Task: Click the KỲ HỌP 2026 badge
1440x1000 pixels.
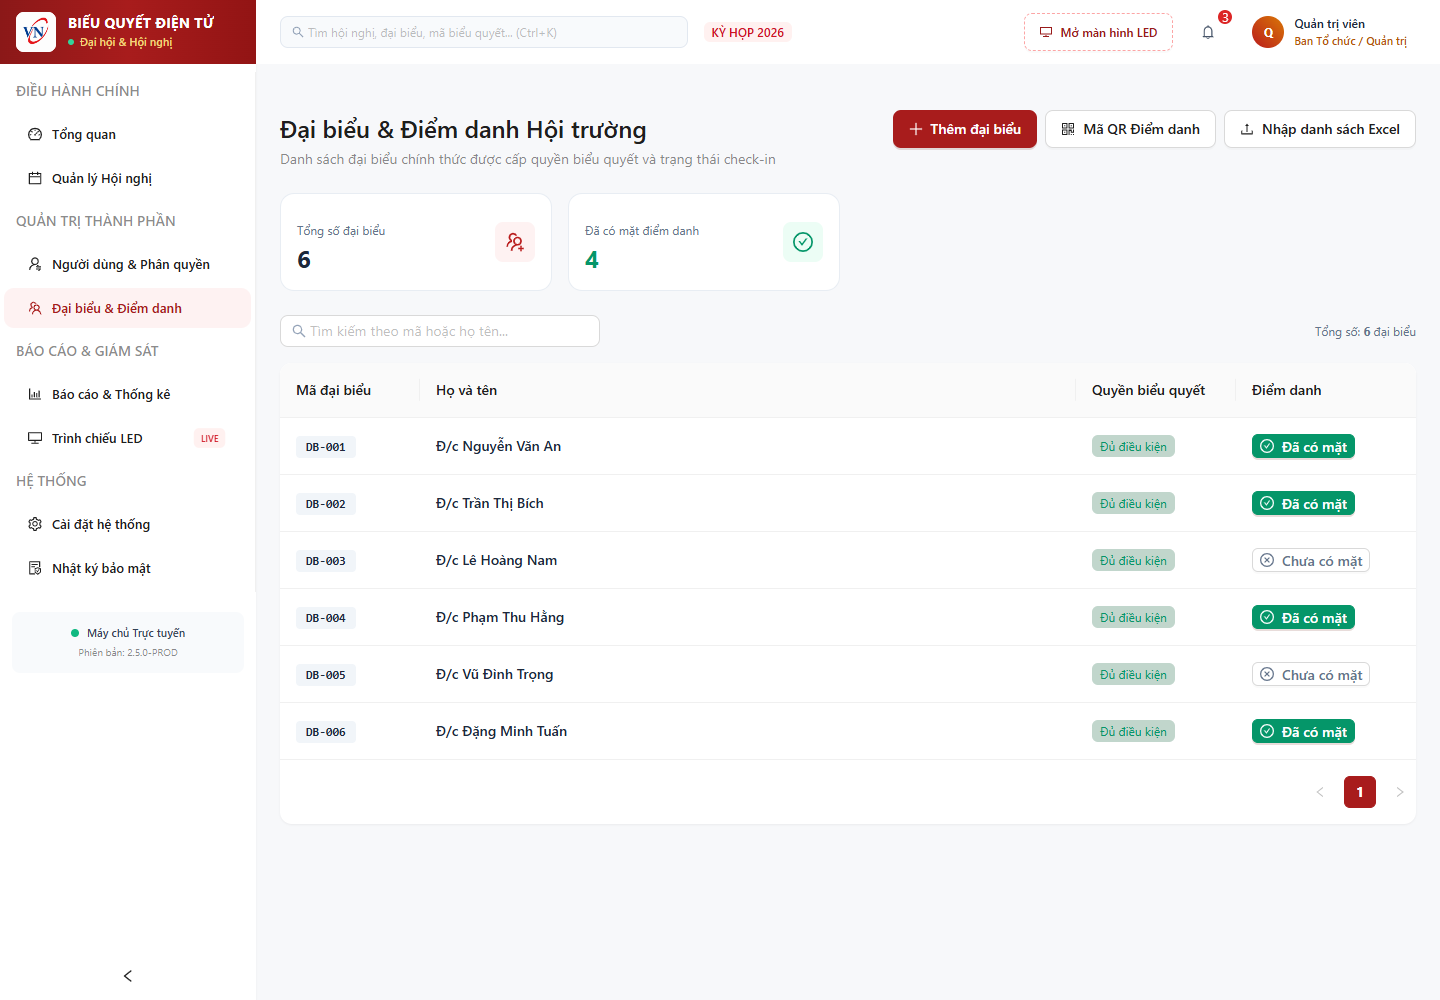Action: pos(748,32)
